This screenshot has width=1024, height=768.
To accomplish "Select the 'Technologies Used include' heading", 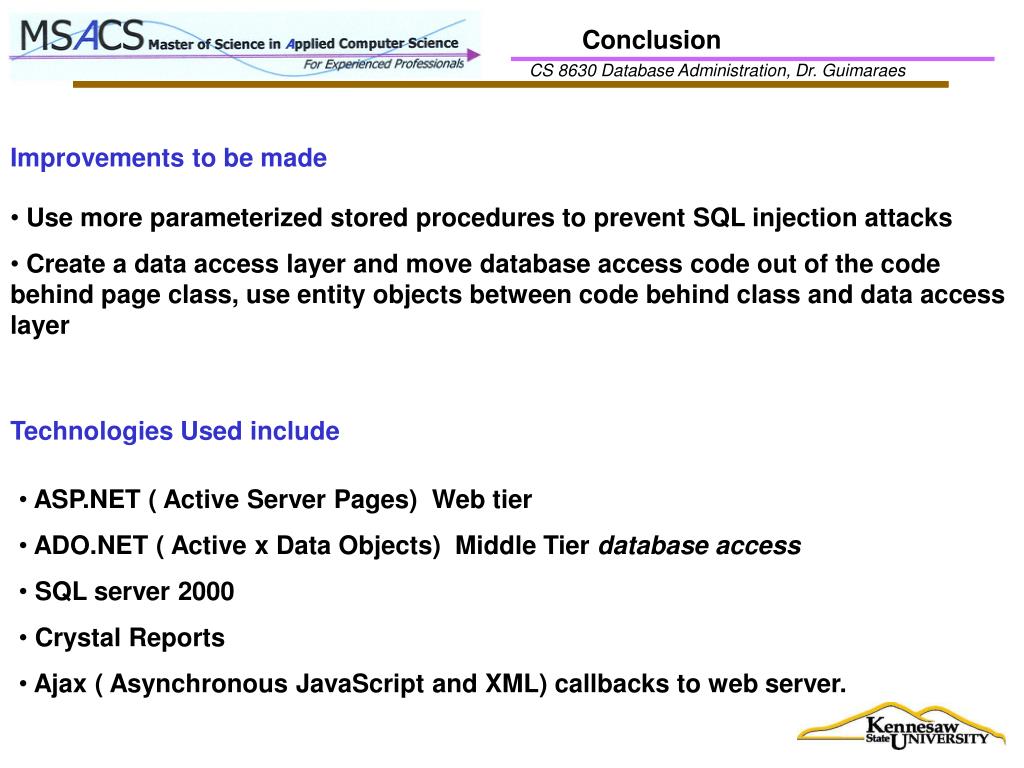I will [175, 431].
